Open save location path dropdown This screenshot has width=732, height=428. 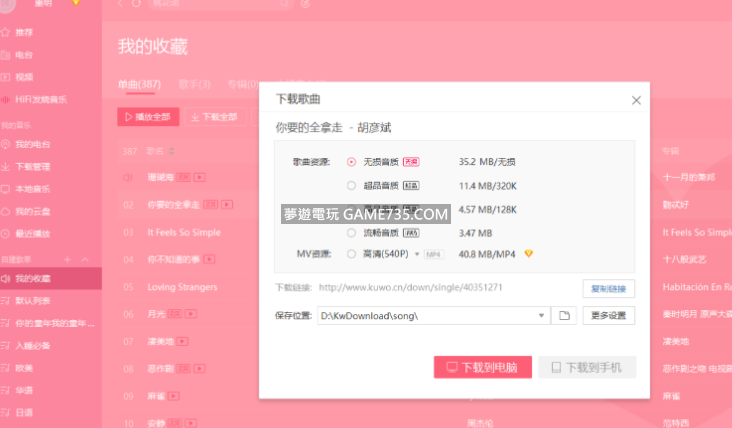click(542, 316)
